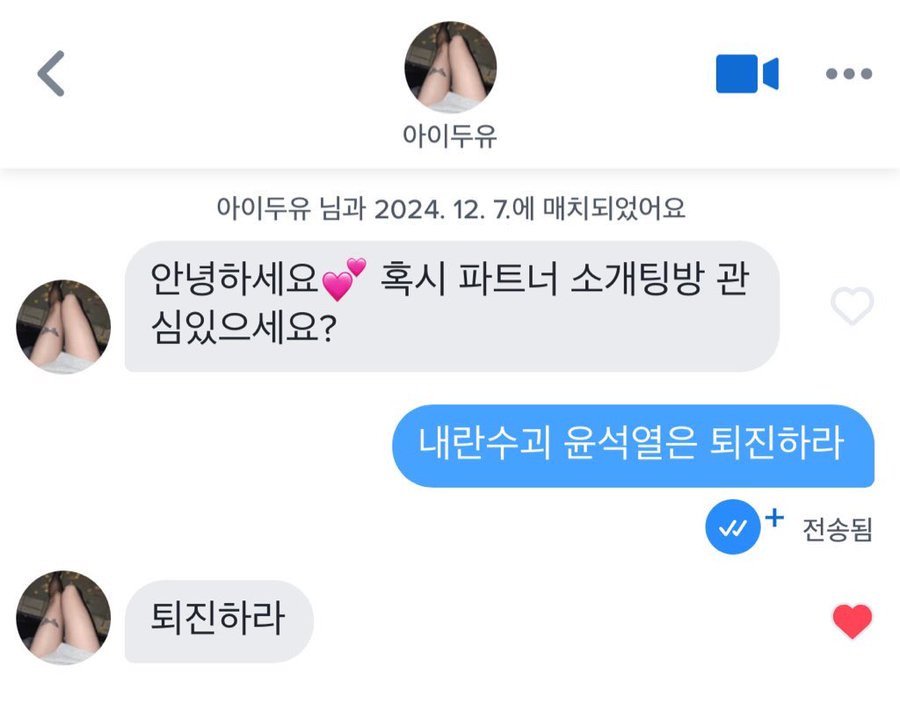
Task: Select the blue sent message bubble
Action: pos(632,445)
